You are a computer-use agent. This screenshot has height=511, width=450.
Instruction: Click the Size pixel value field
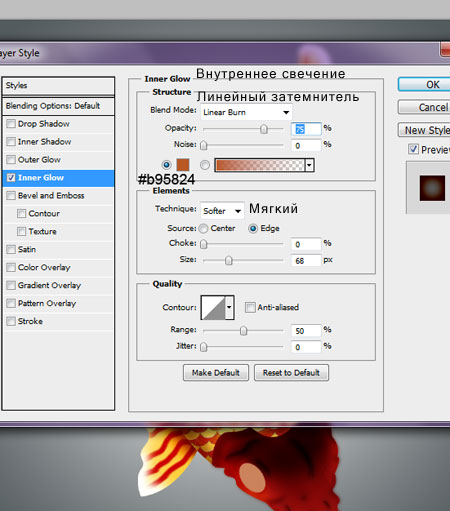pyautogui.click(x=306, y=260)
